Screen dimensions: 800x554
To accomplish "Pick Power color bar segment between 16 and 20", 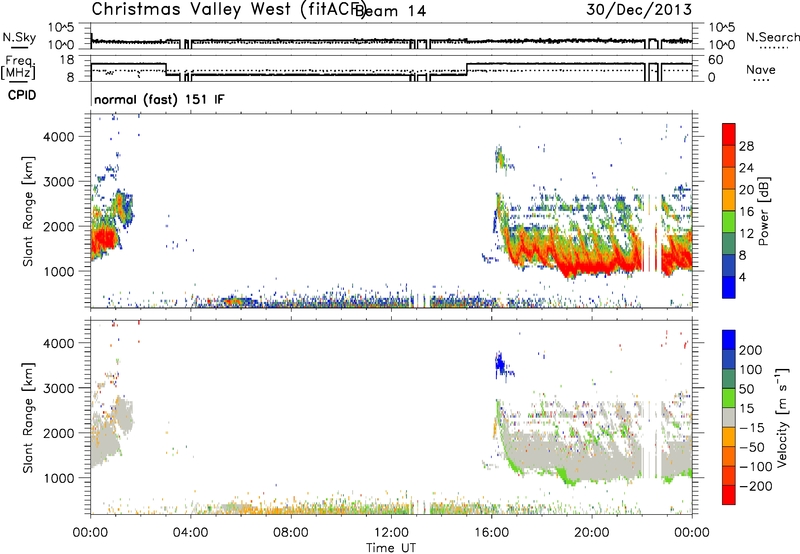I will point(729,200).
